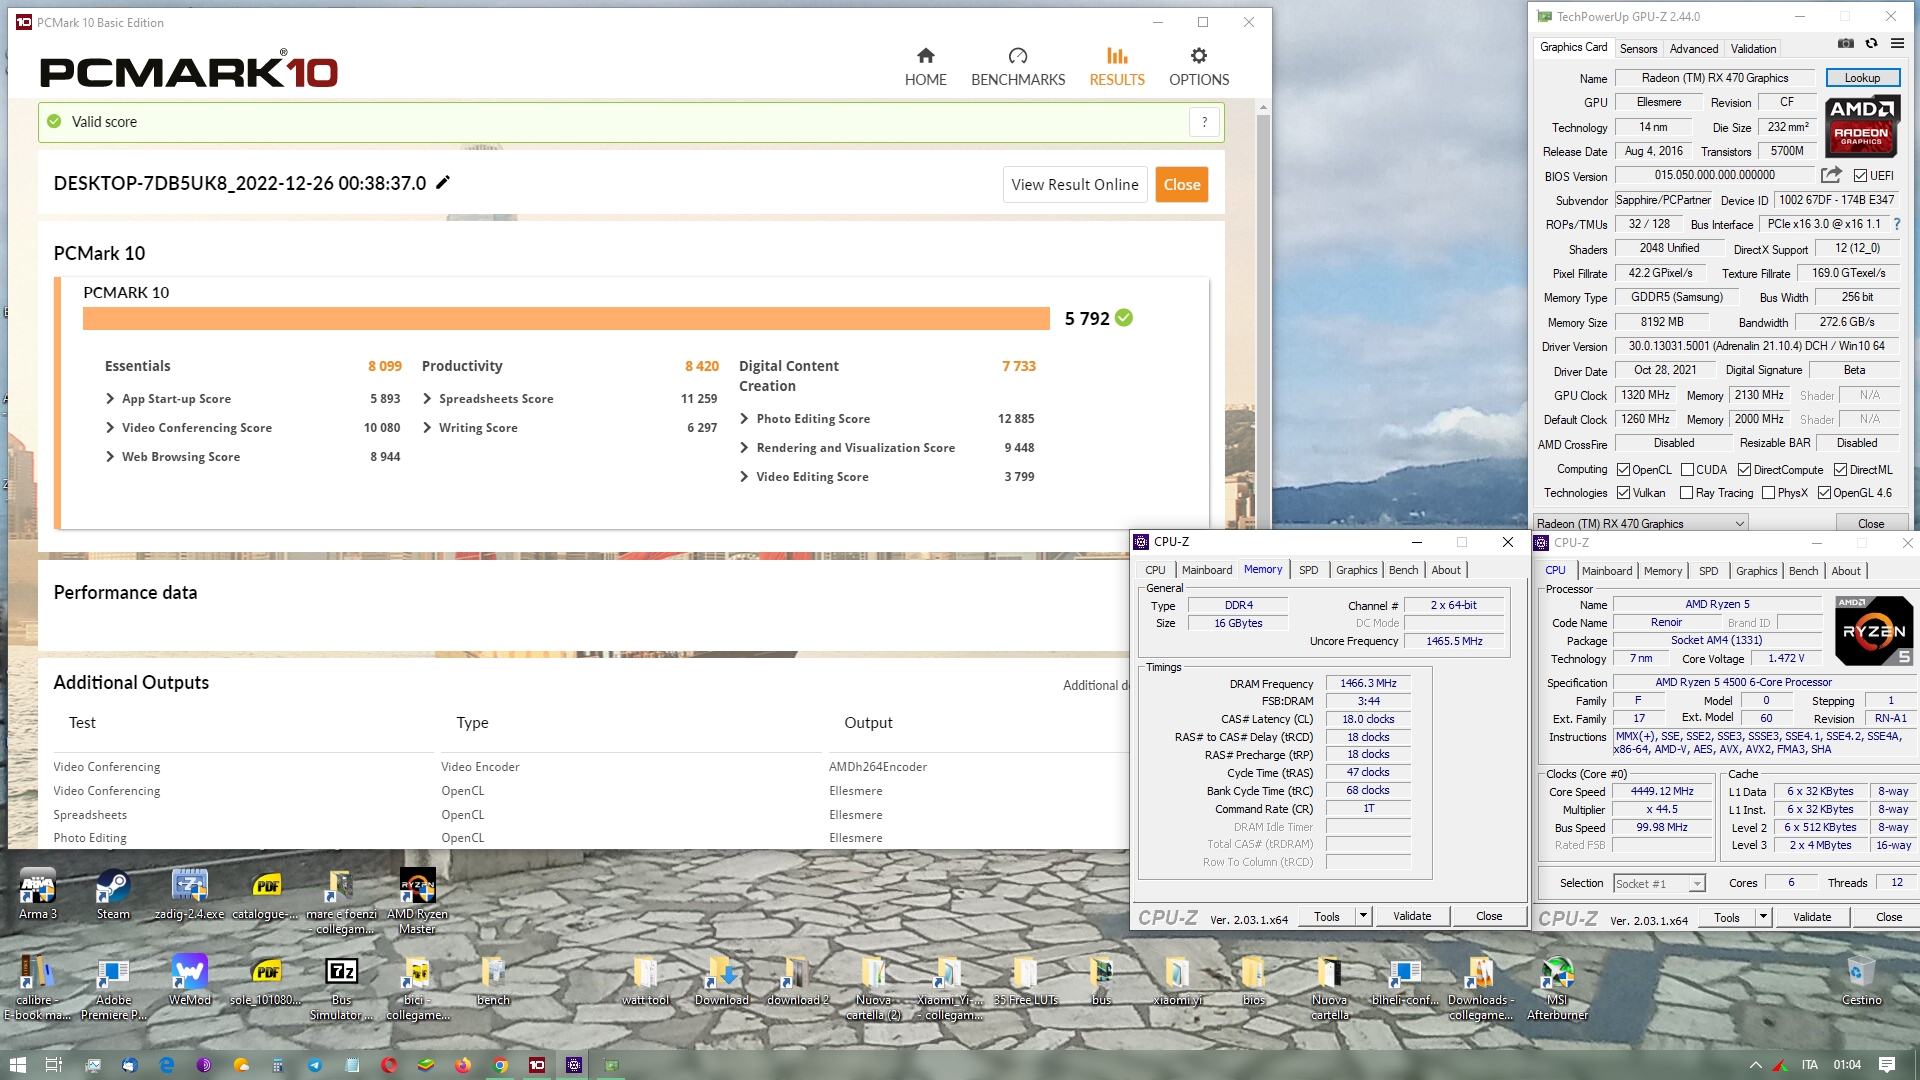Click Bus Interface help question mark
The image size is (1920, 1080).
(x=1896, y=224)
